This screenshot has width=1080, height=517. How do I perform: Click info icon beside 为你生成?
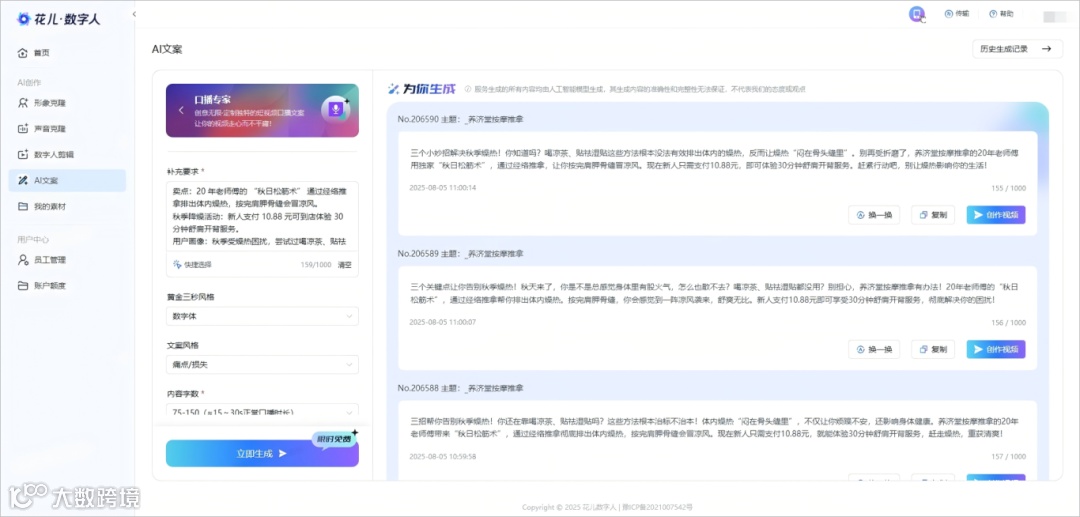click(468, 89)
